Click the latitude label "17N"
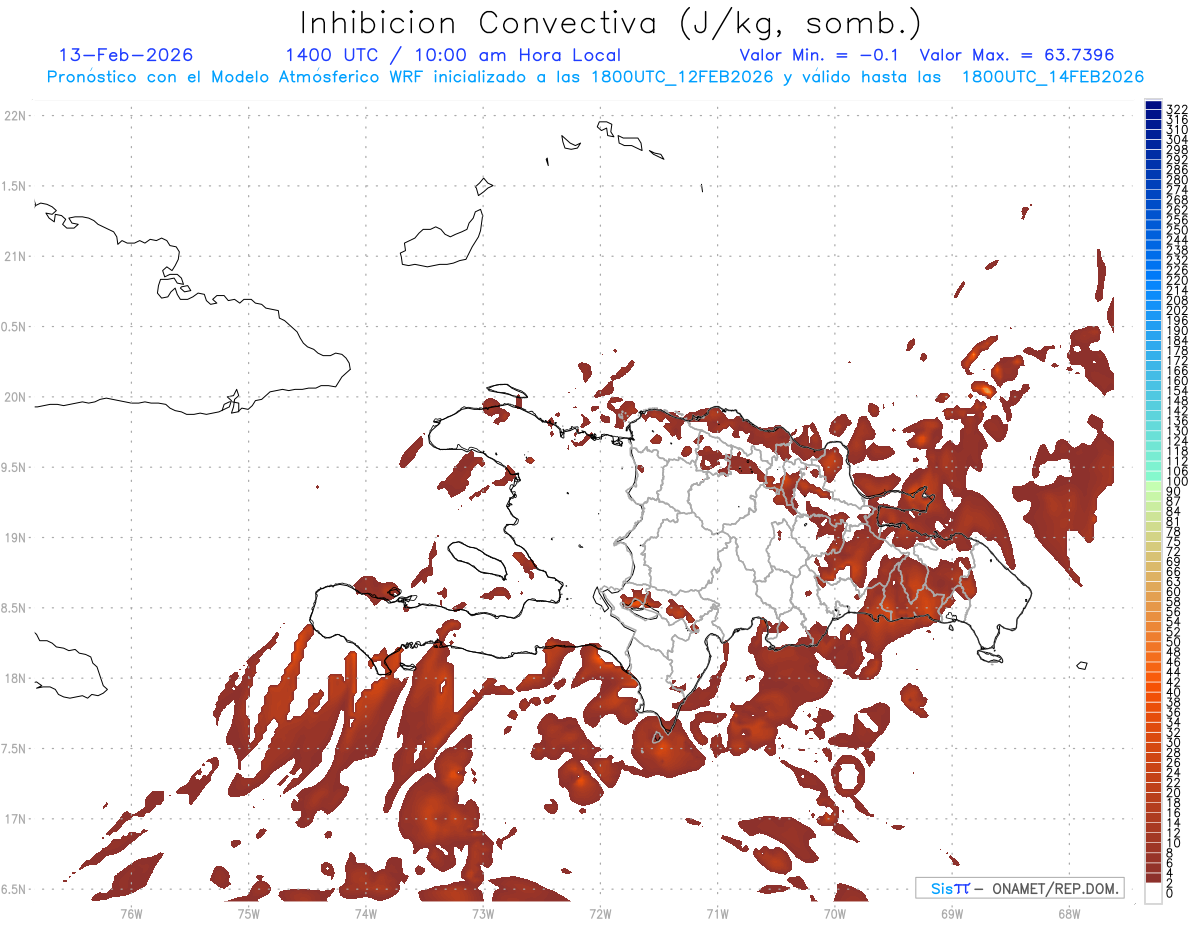1200x927 pixels. (14, 819)
